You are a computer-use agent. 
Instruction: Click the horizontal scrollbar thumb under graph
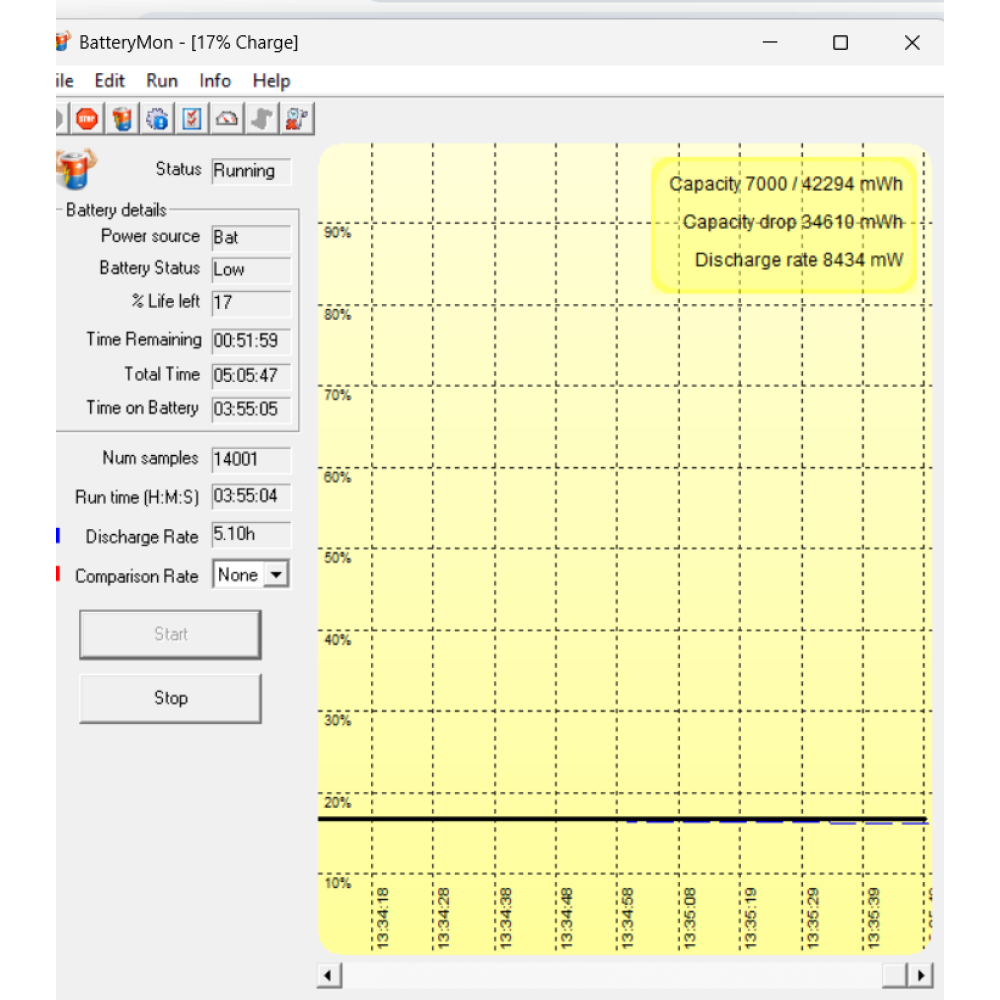(x=895, y=975)
